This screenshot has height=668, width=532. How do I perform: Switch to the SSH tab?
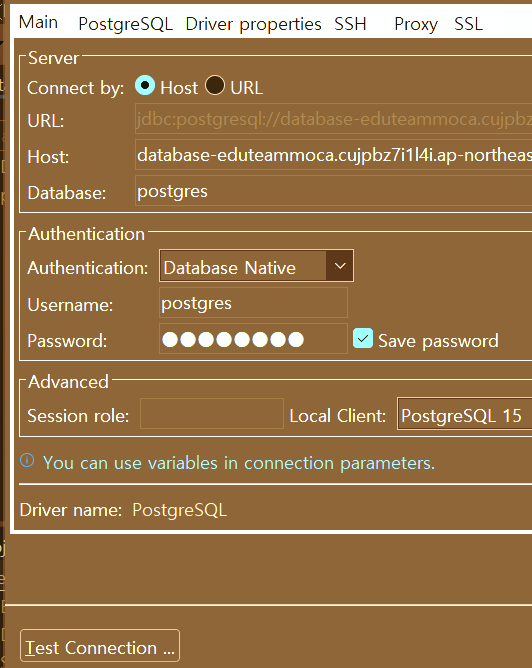coord(350,24)
